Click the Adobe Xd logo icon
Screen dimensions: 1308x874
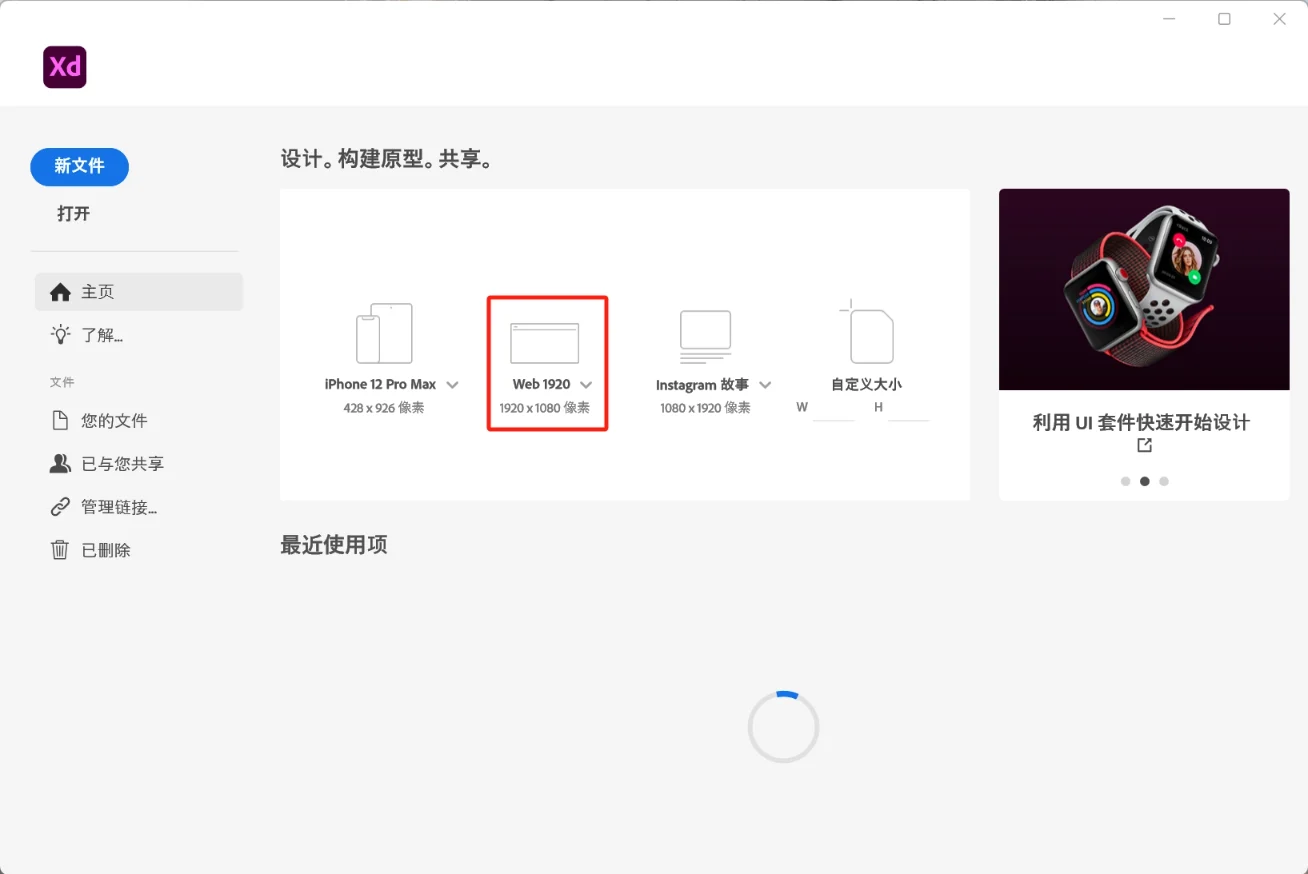[65, 67]
